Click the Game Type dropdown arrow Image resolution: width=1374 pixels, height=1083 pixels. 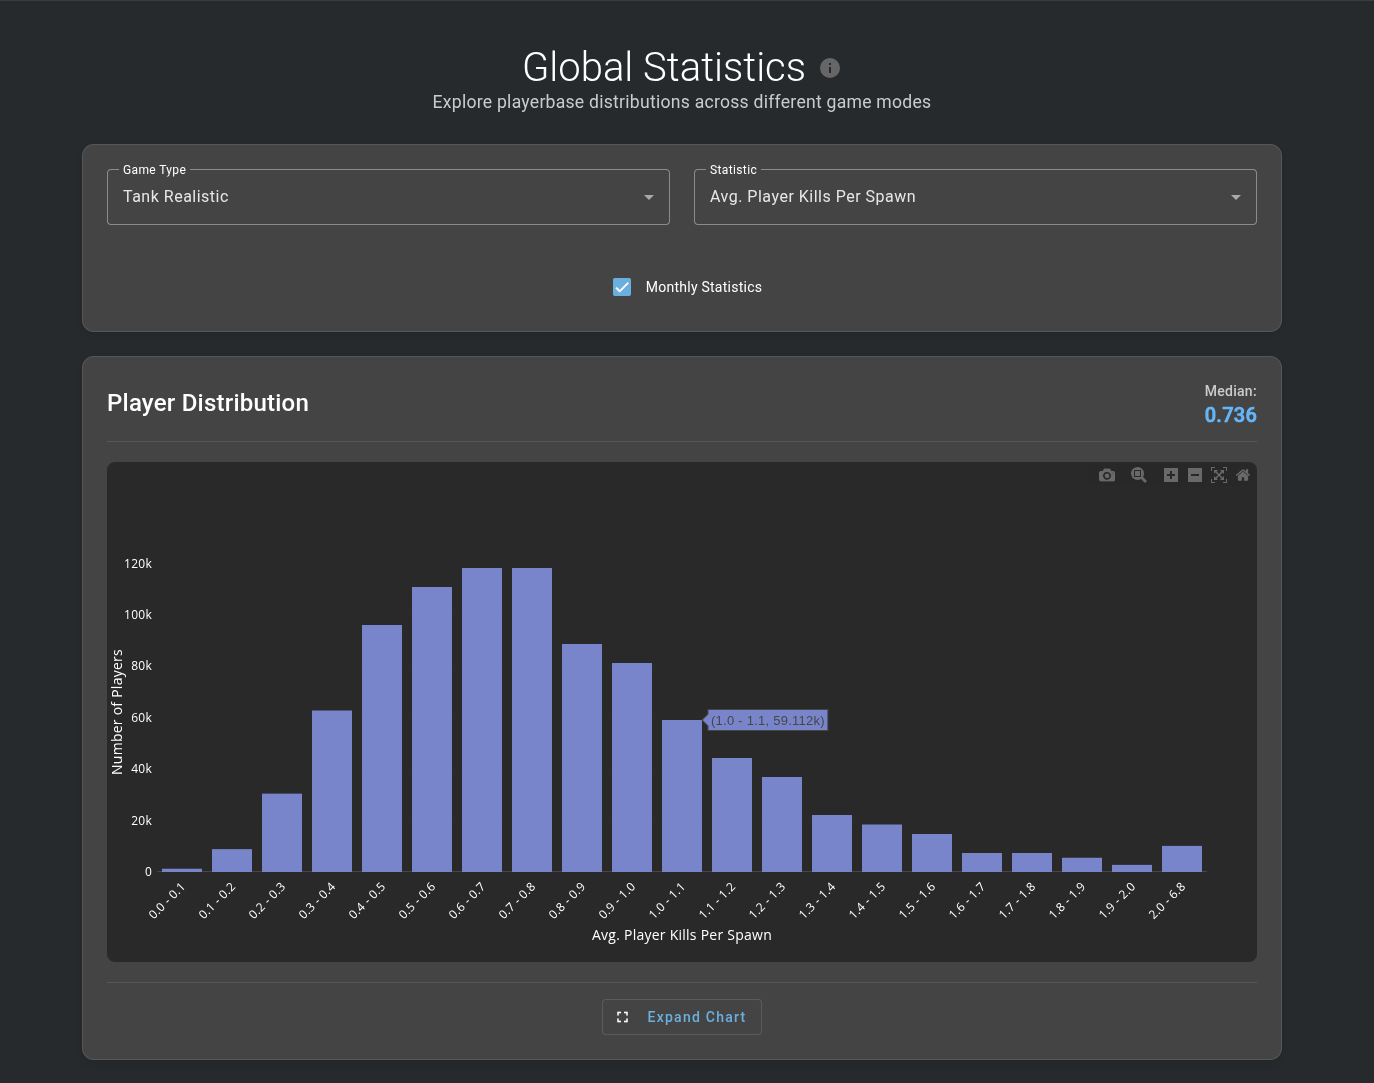[x=649, y=197]
